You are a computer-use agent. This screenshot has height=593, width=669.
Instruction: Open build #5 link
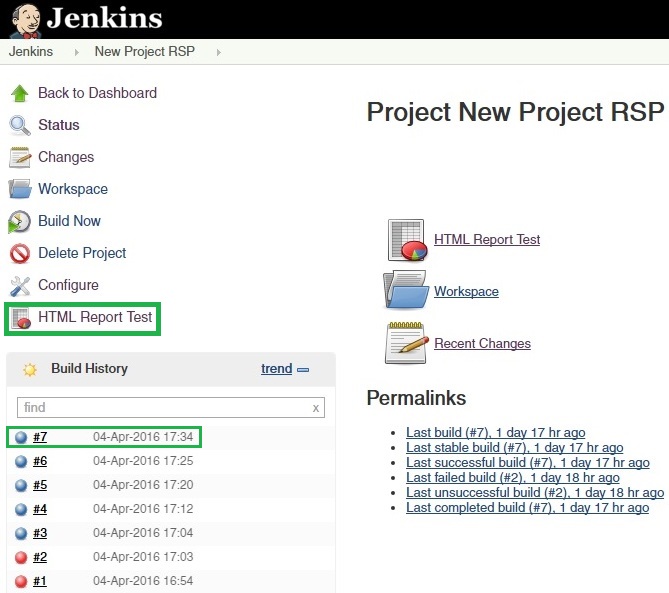[40, 485]
